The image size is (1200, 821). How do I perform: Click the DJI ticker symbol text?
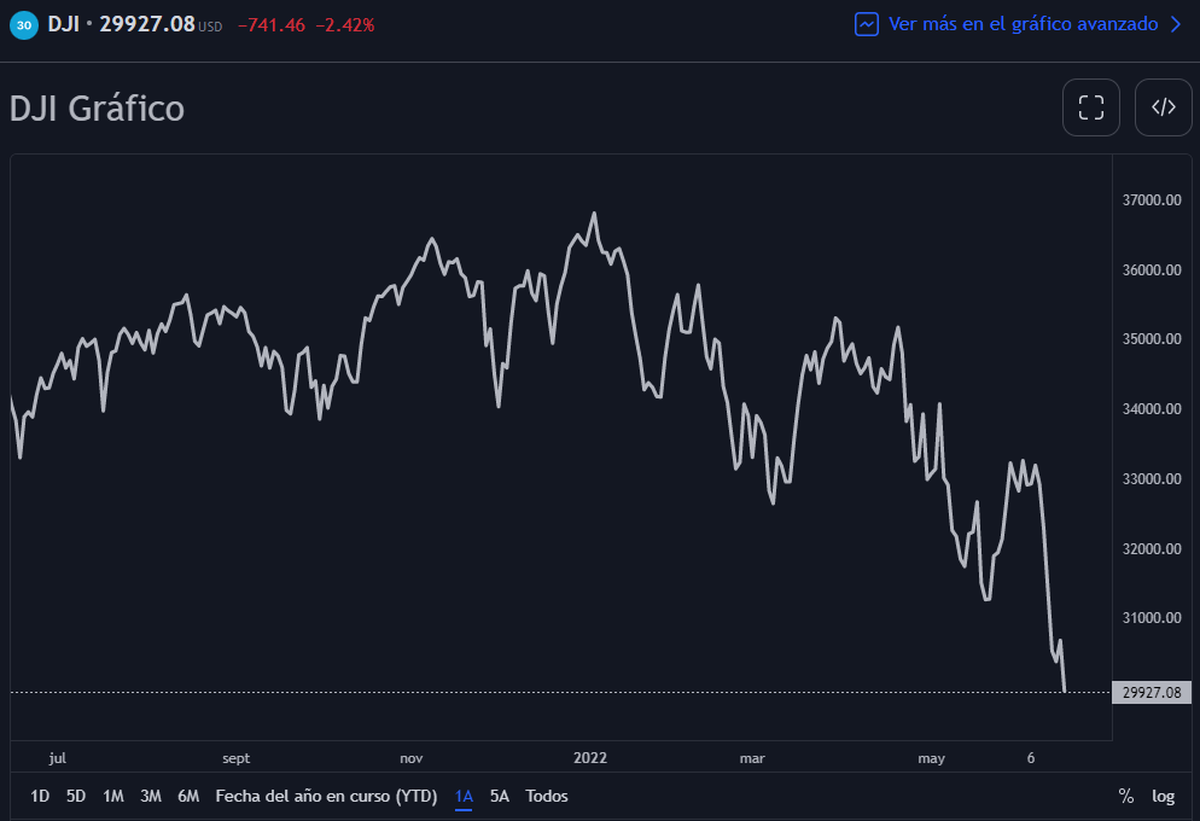point(65,24)
